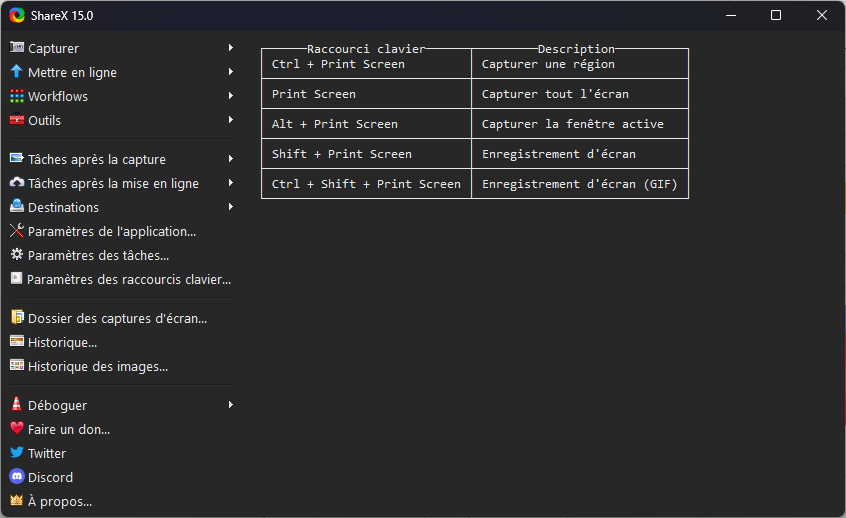Click the Déboguer traffic cone icon

(17, 404)
